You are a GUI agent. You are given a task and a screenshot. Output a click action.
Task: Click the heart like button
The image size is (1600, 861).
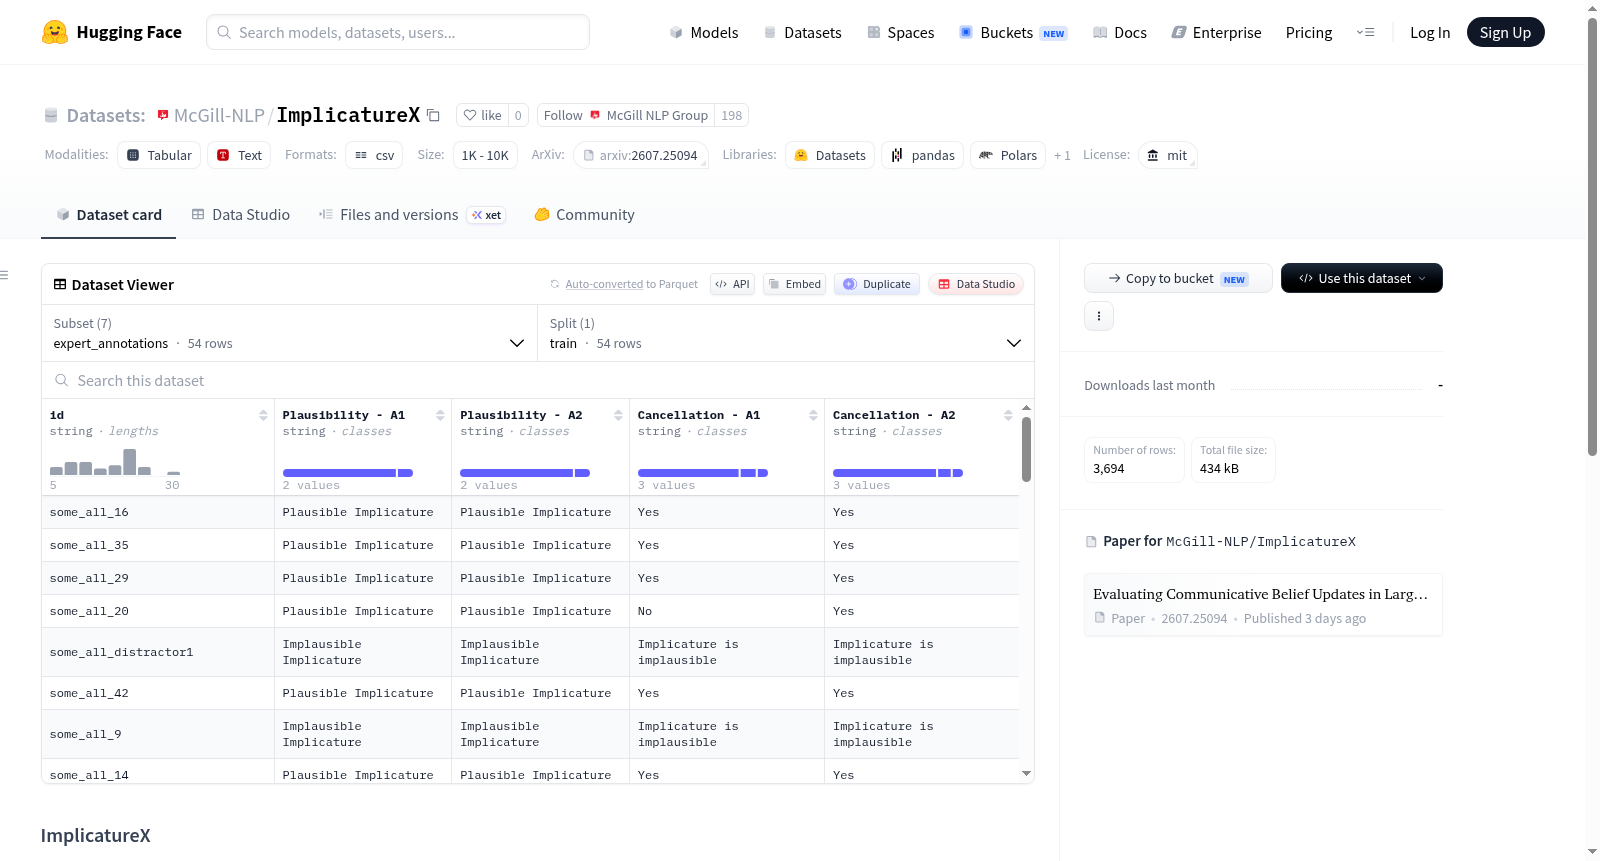click(x=482, y=115)
